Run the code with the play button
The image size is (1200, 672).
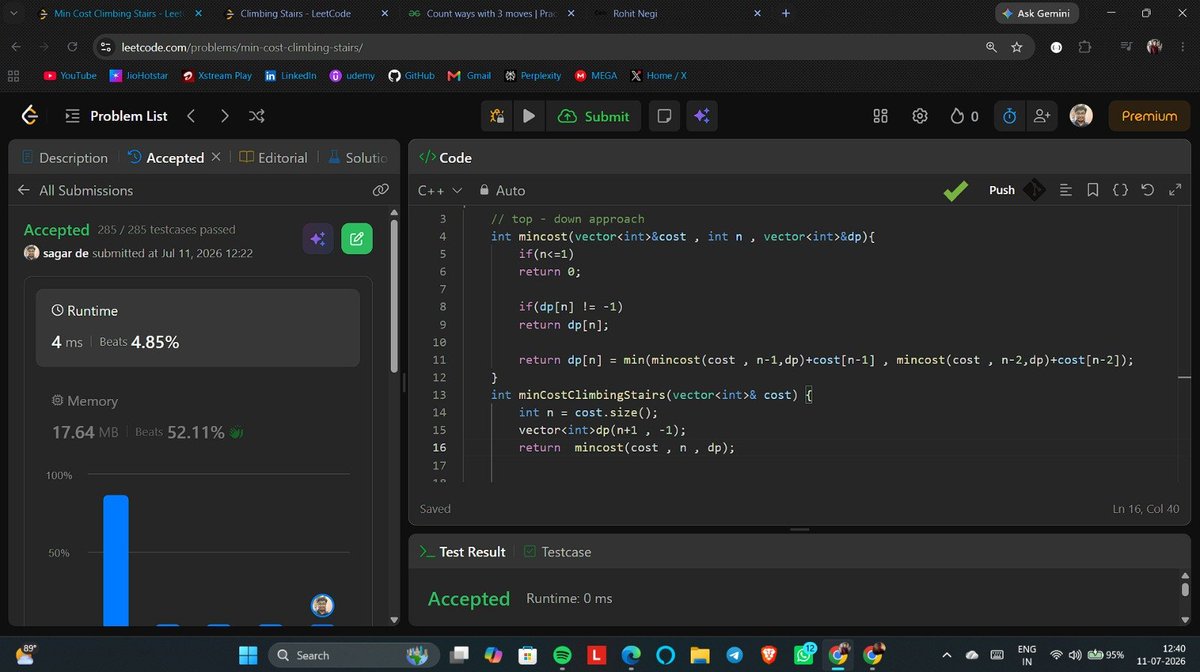click(529, 116)
